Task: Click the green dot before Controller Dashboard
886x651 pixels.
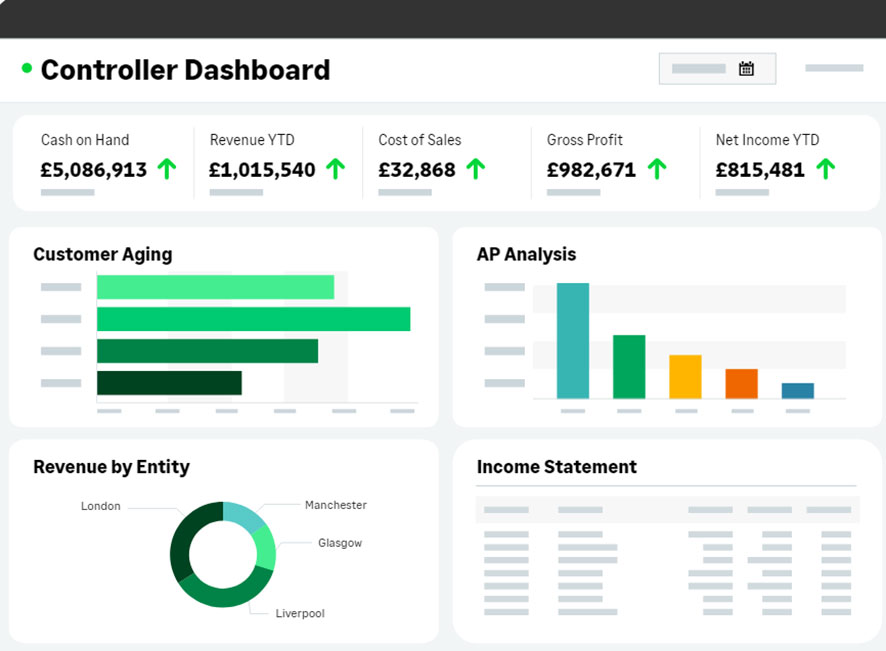Action: pyautogui.click(x=27, y=69)
